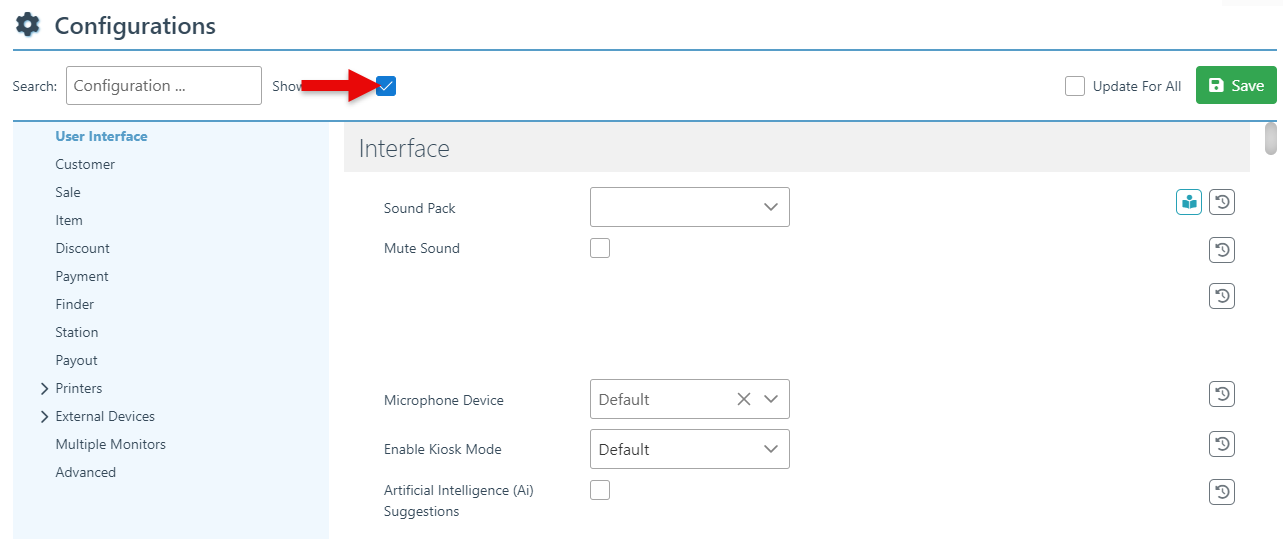Viewport: 1283px width, 539px height.
Task: Click the blue book icon beside Sound Pack
Action: click(x=1188, y=203)
